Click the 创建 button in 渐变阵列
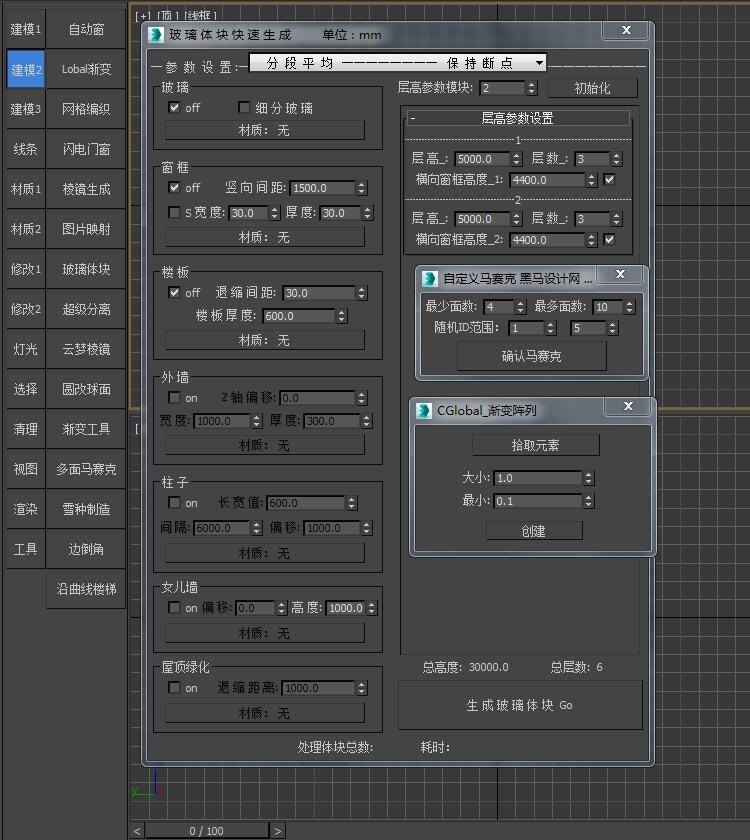 (534, 531)
